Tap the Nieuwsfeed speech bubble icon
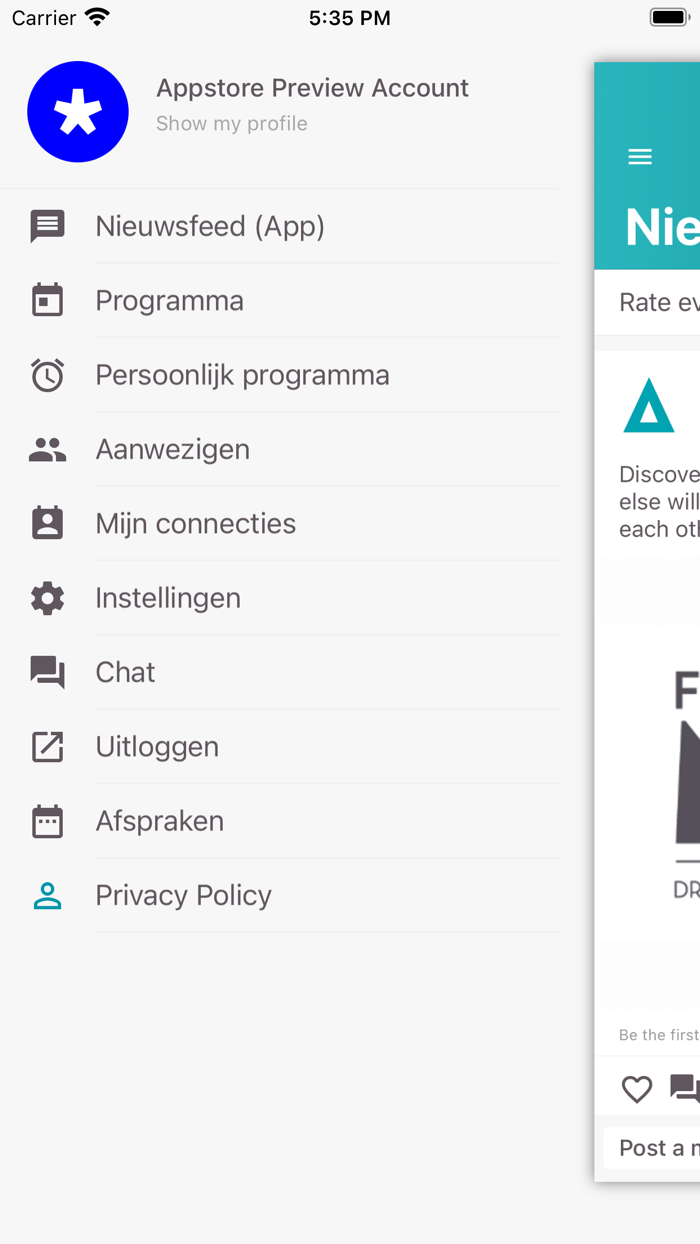 pos(47,227)
